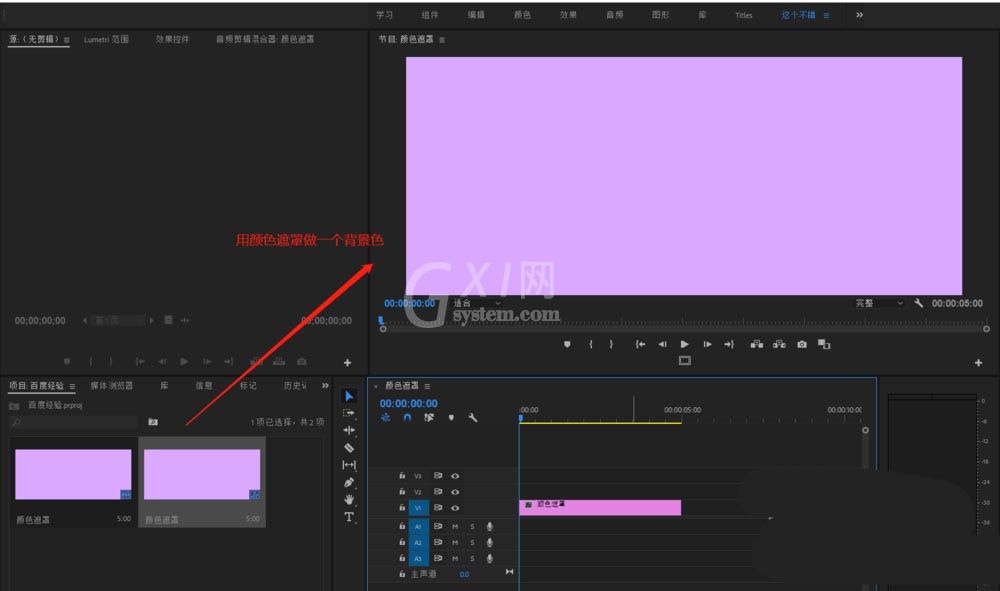Select the Razor tool
Image resolution: width=1000 pixels, height=591 pixels.
tap(349, 448)
